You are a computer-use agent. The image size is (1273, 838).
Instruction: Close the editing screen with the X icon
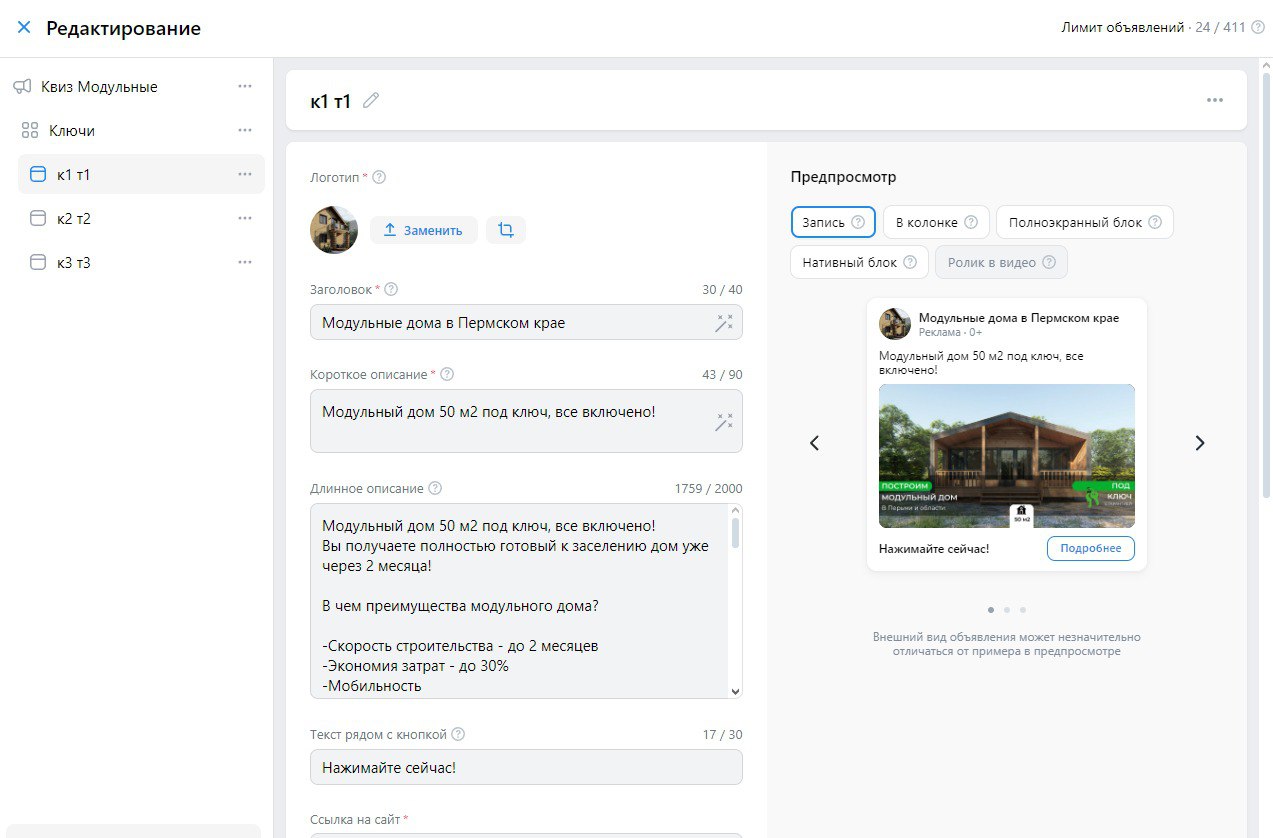pos(24,28)
